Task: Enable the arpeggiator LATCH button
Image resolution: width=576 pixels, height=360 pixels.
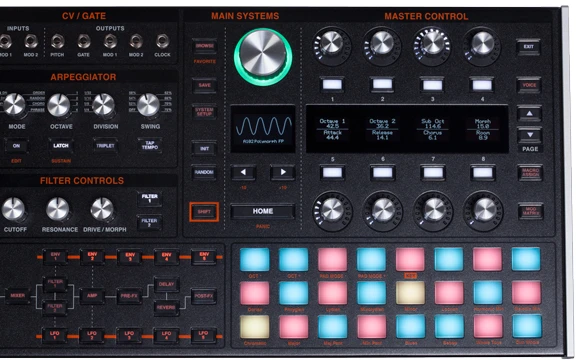Action: tap(61, 145)
